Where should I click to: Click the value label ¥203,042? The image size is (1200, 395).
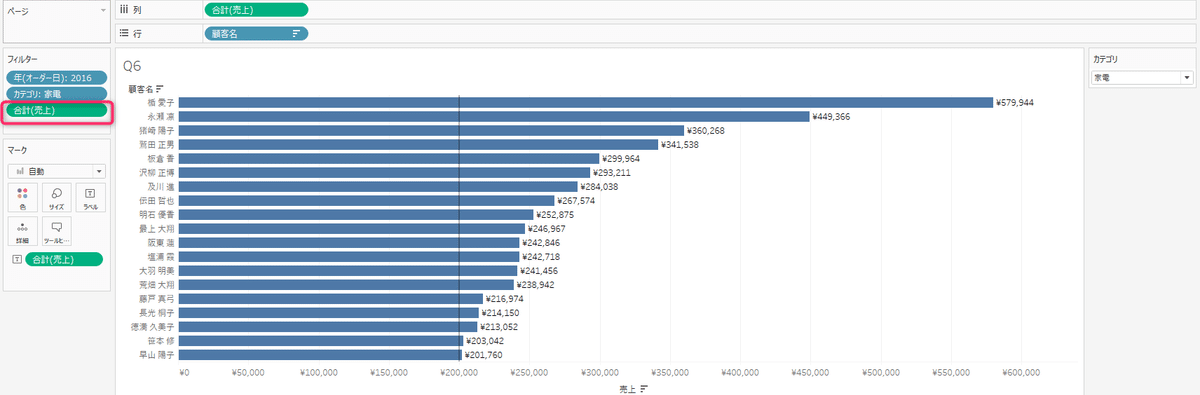click(485, 340)
